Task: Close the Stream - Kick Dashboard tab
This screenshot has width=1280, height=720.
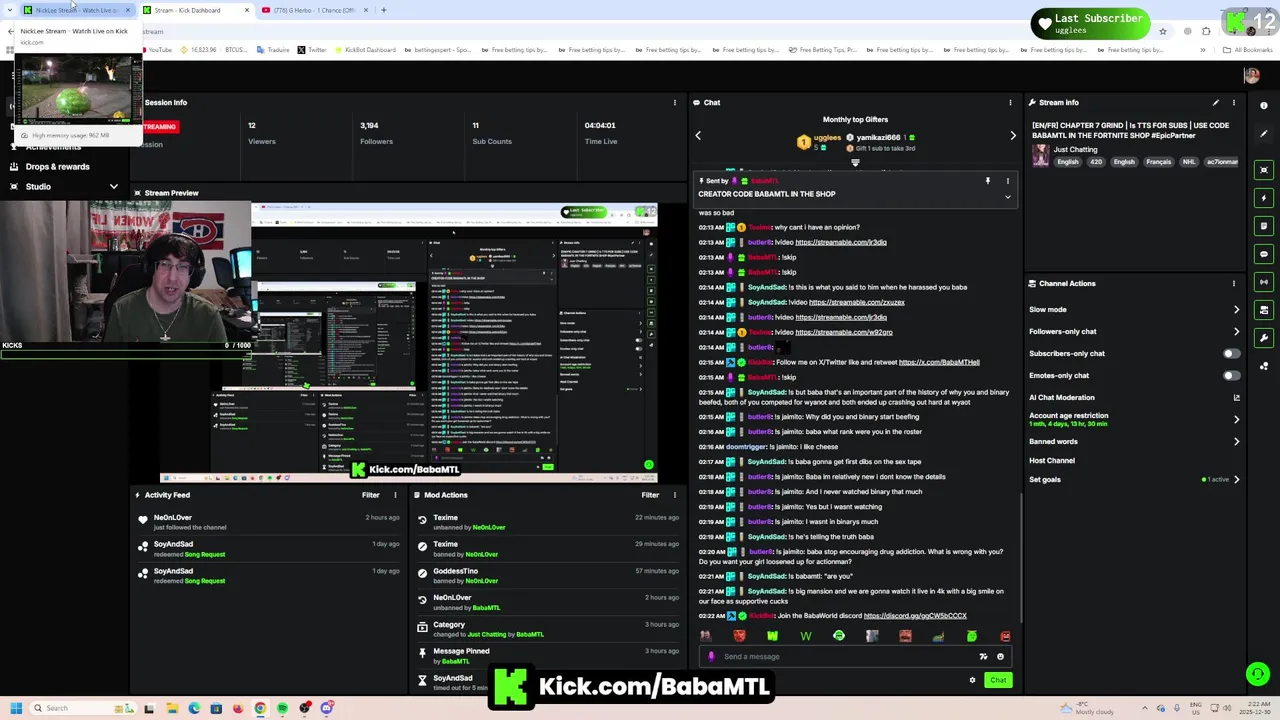Action: point(246,10)
